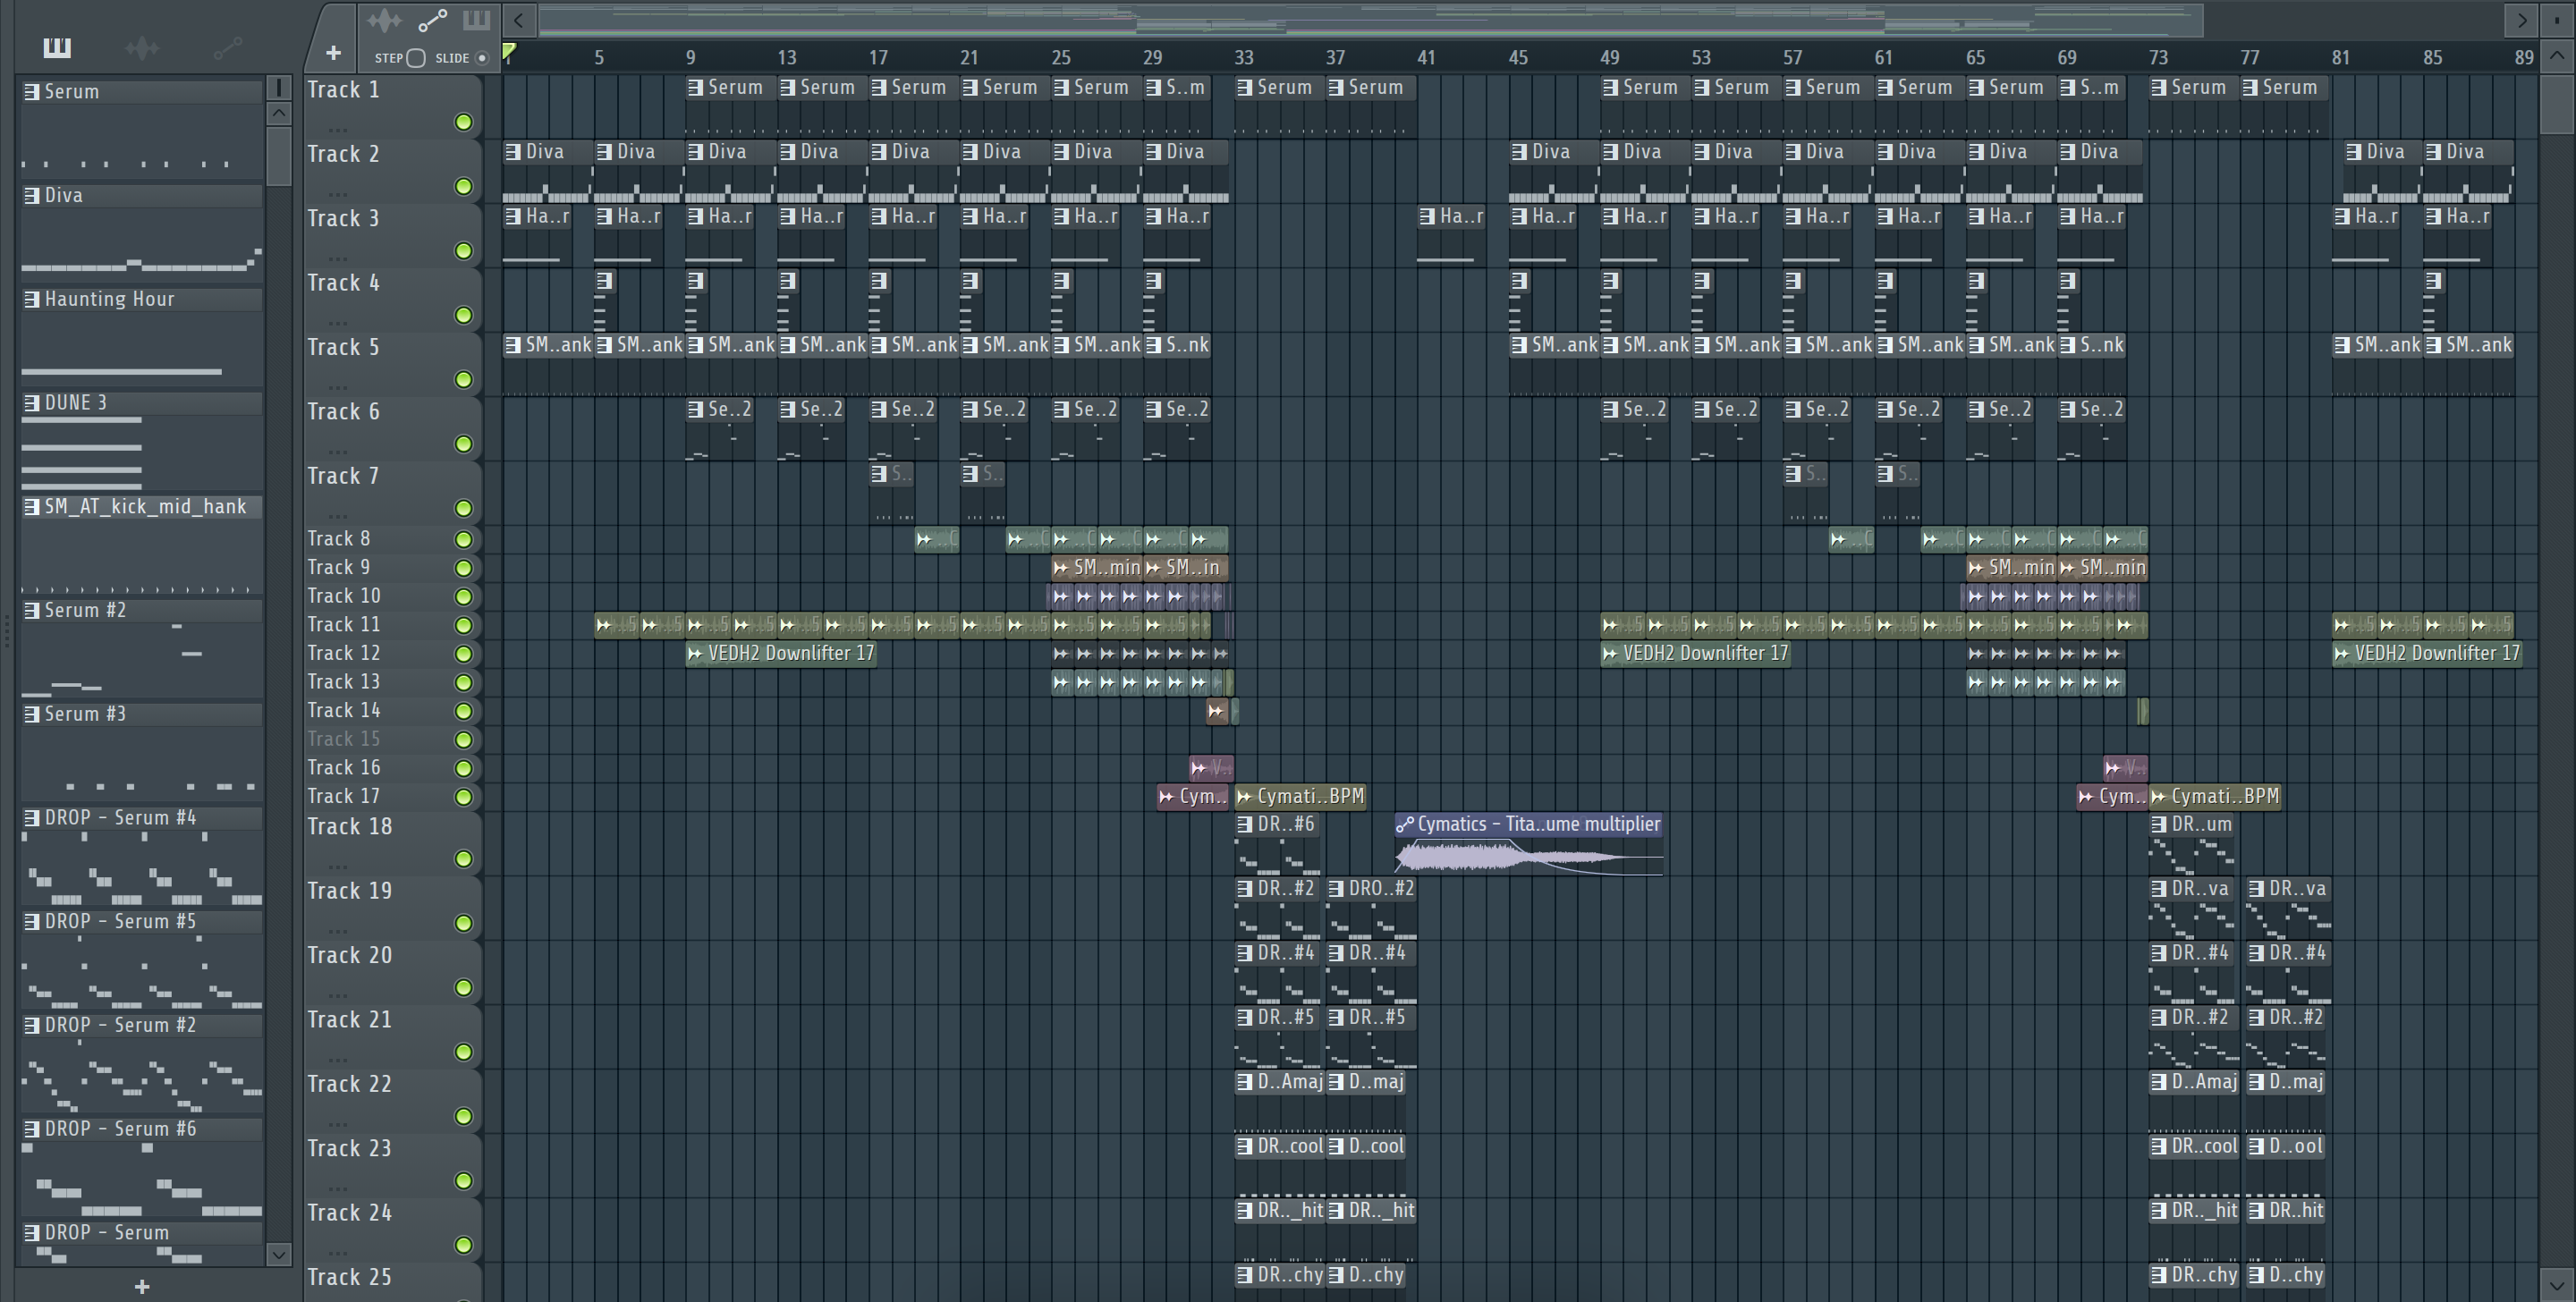Toggle the green LED of Track 15
This screenshot has width=2576, height=1302.
click(463, 740)
